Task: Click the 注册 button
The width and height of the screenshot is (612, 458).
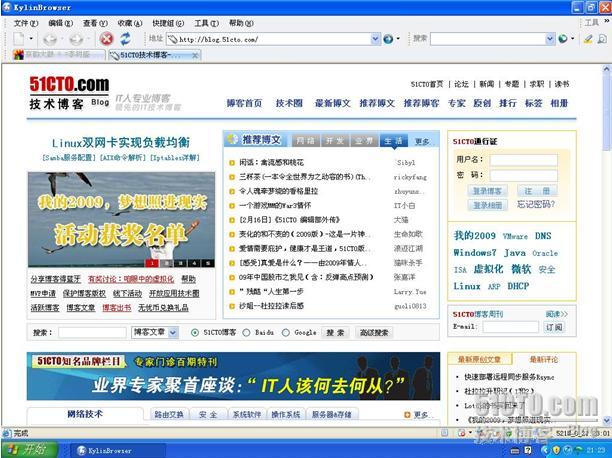Action: pos(537,191)
